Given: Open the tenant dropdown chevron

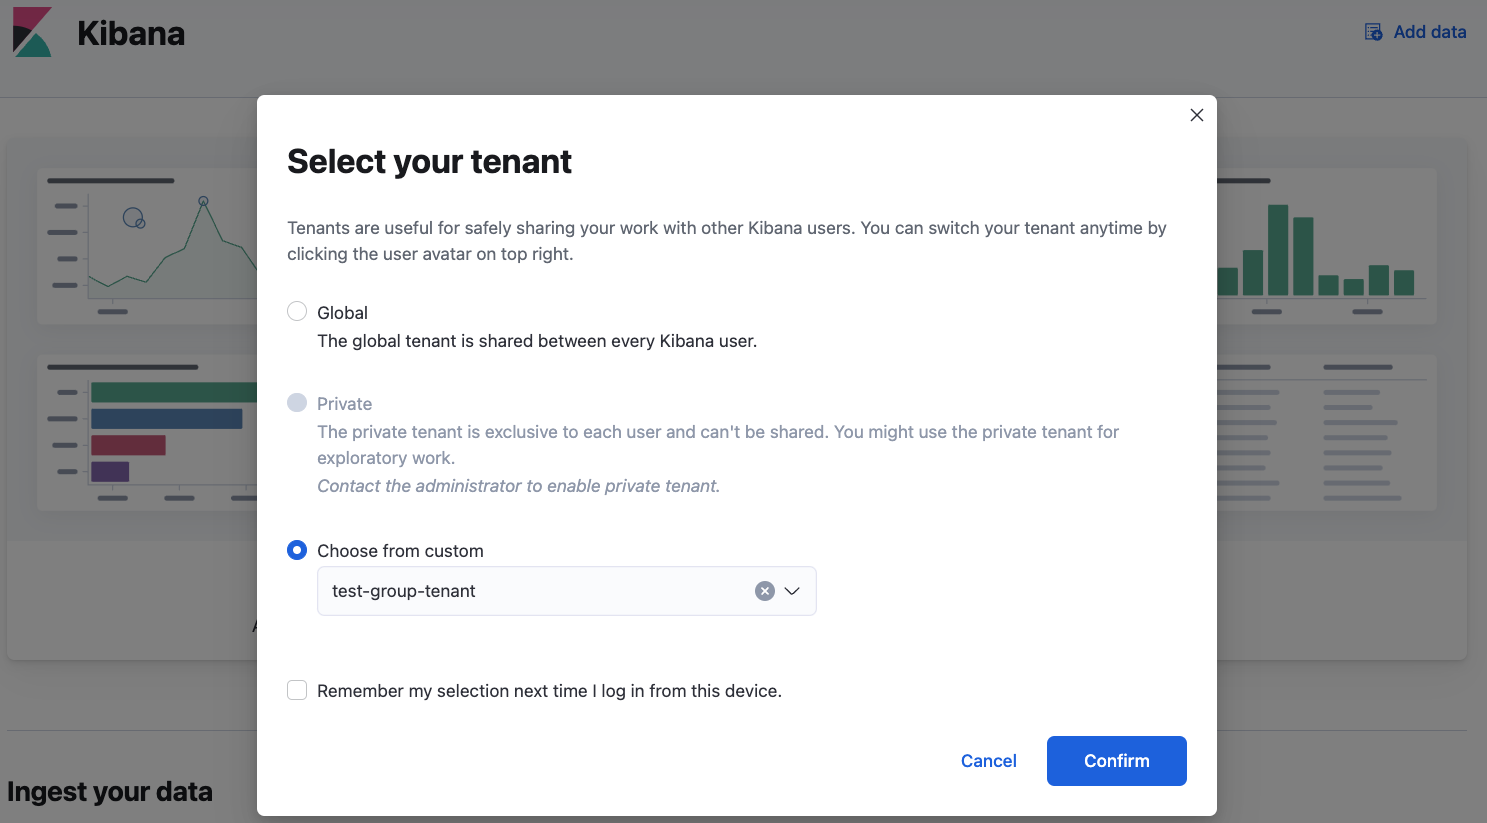Looking at the screenshot, I should point(792,590).
